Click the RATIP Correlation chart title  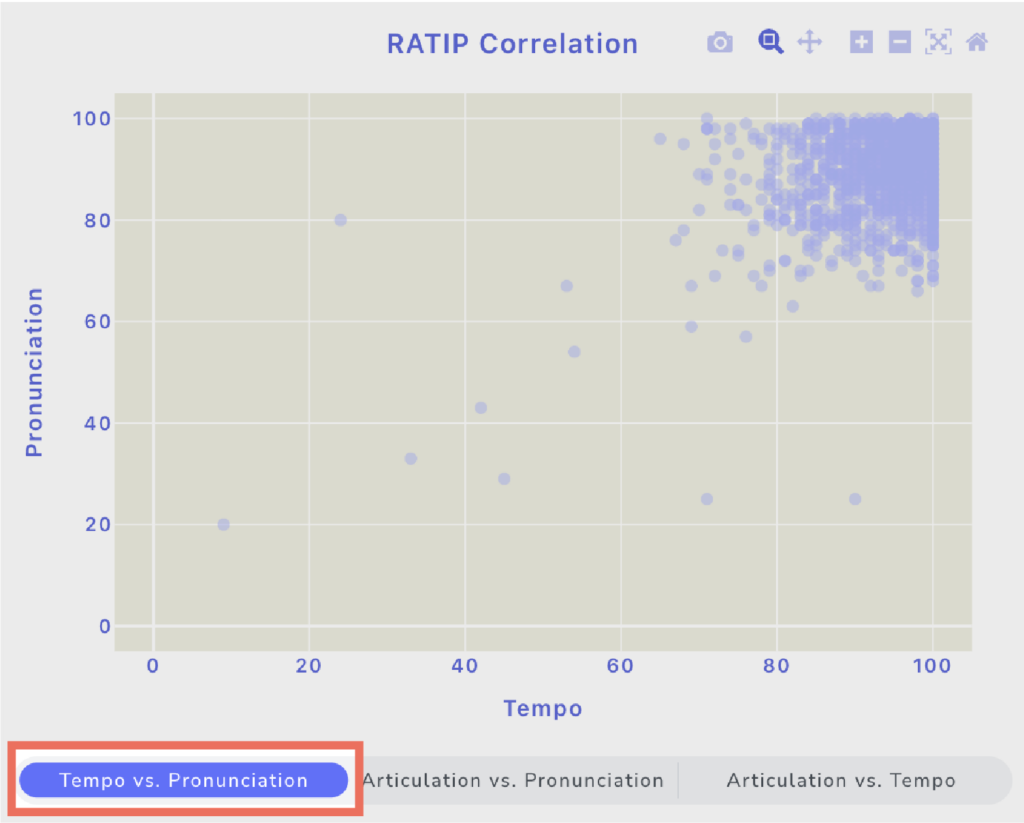[x=513, y=44]
